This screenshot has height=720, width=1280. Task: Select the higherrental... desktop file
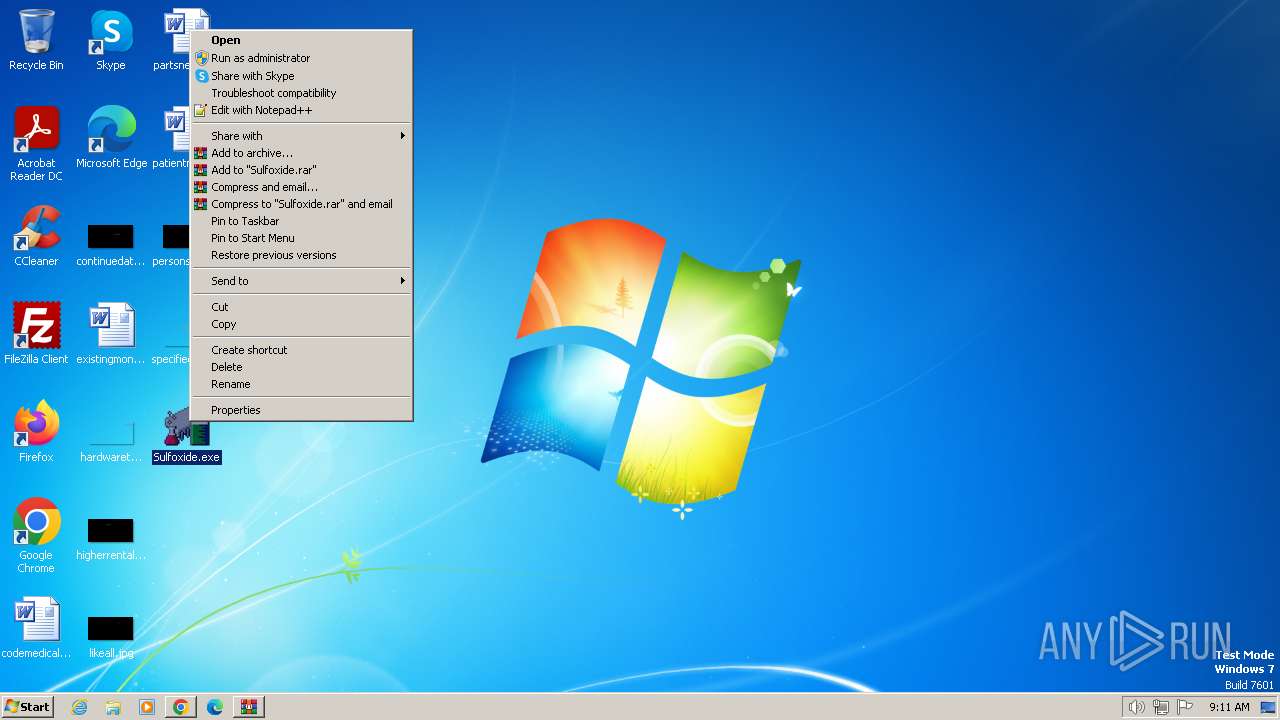pos(111,539)
